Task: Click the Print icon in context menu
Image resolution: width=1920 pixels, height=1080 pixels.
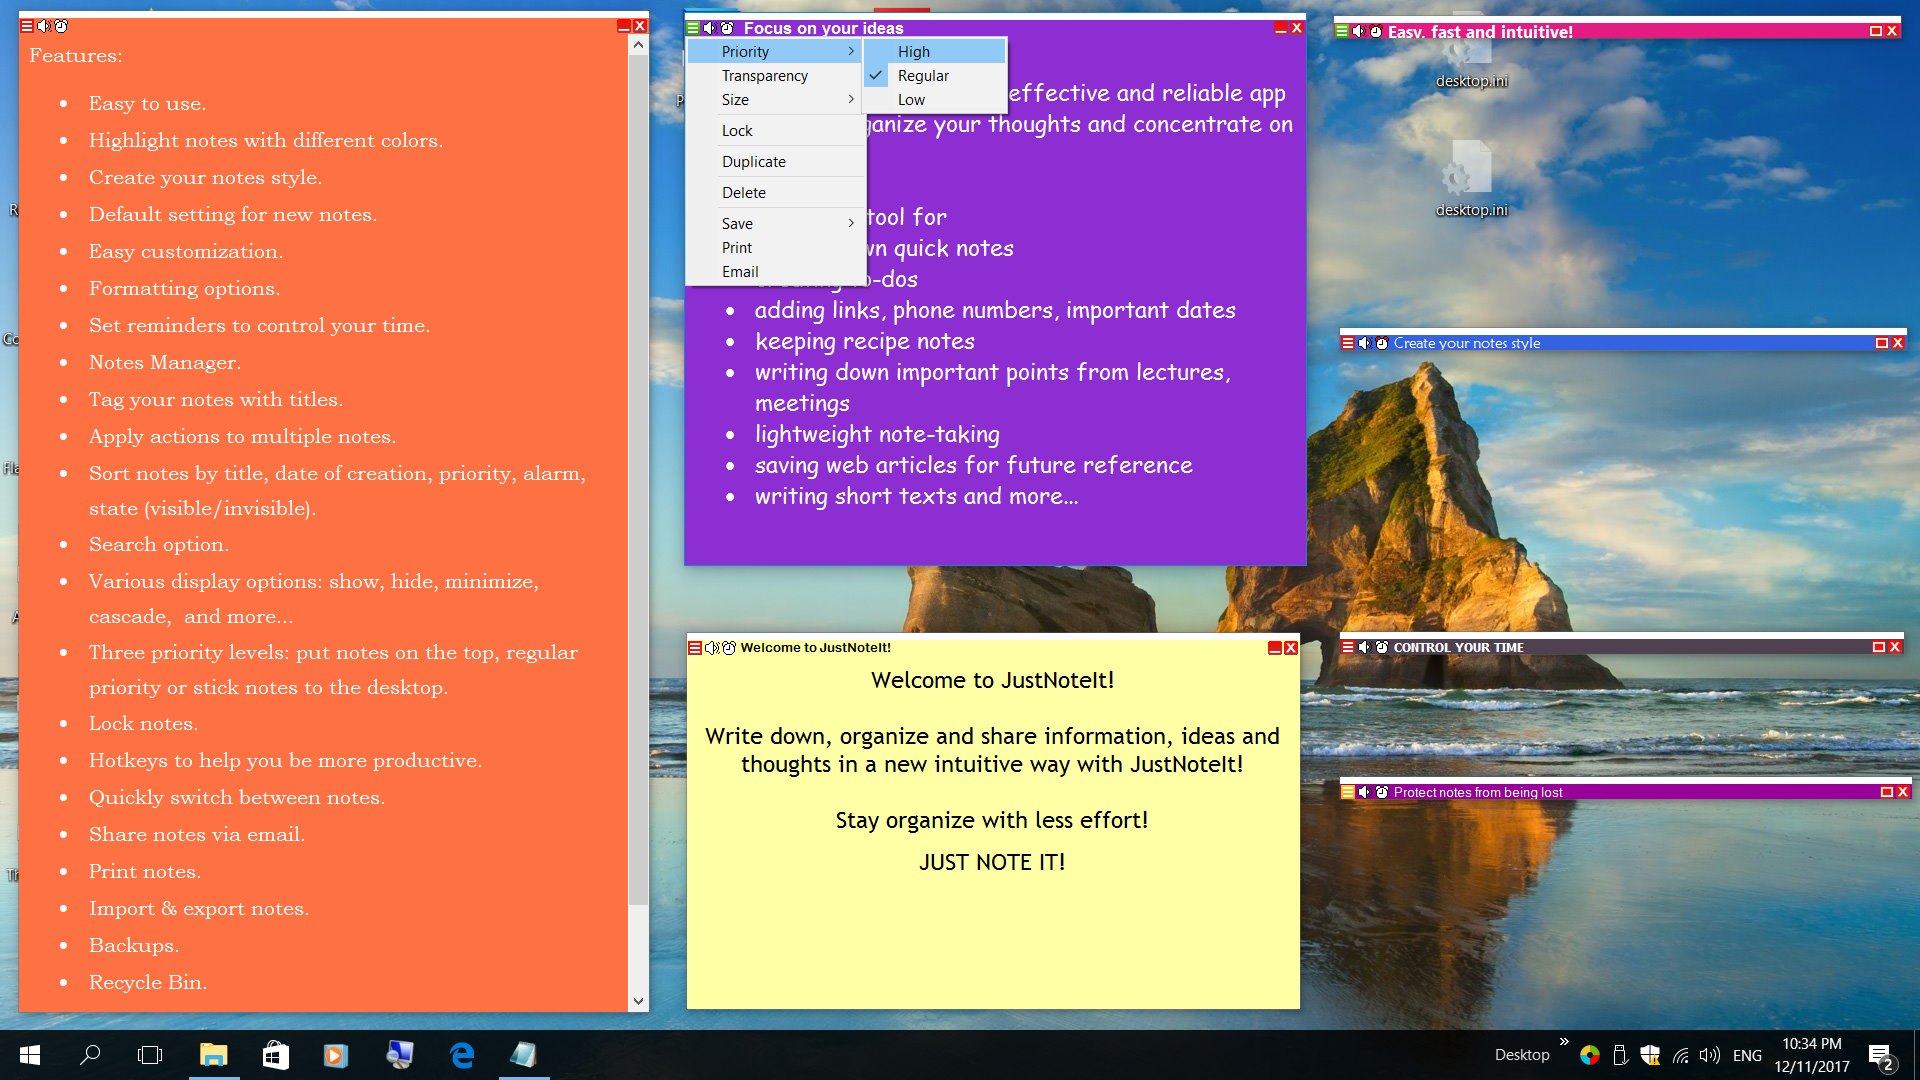Action: (736, 247)
